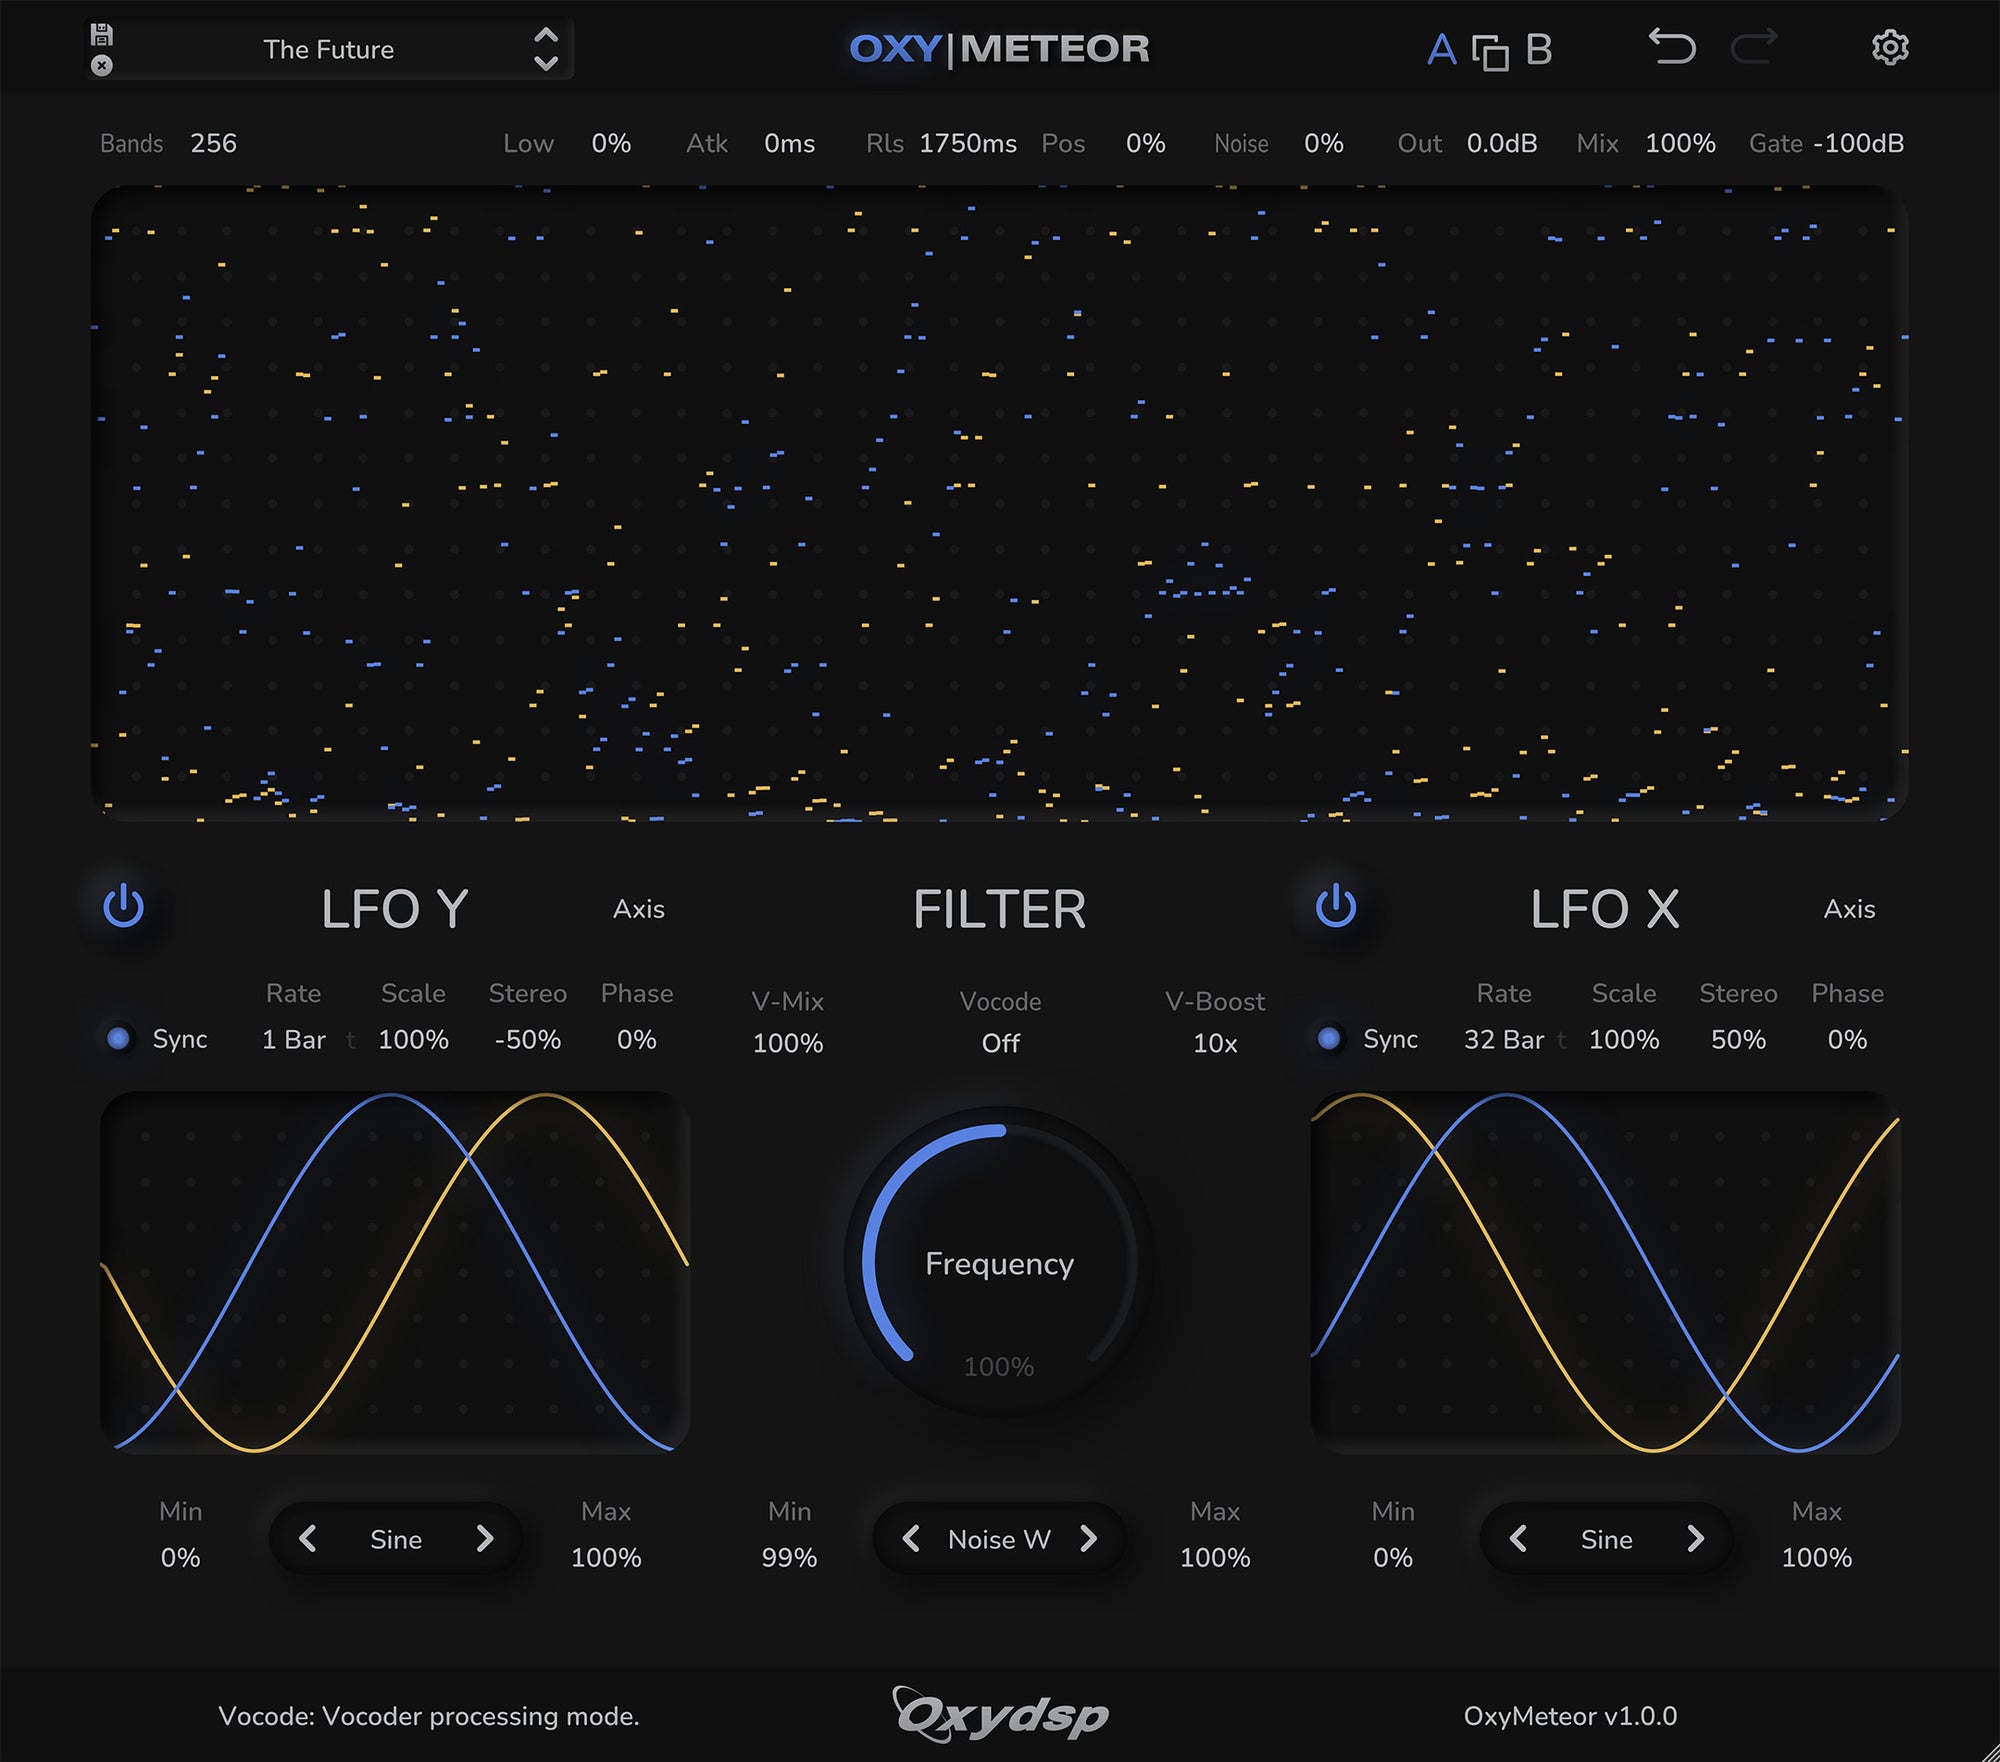Viewport: 2000px width, 1762px height.
Task: Undo the last change
Action: (1673, 49)
